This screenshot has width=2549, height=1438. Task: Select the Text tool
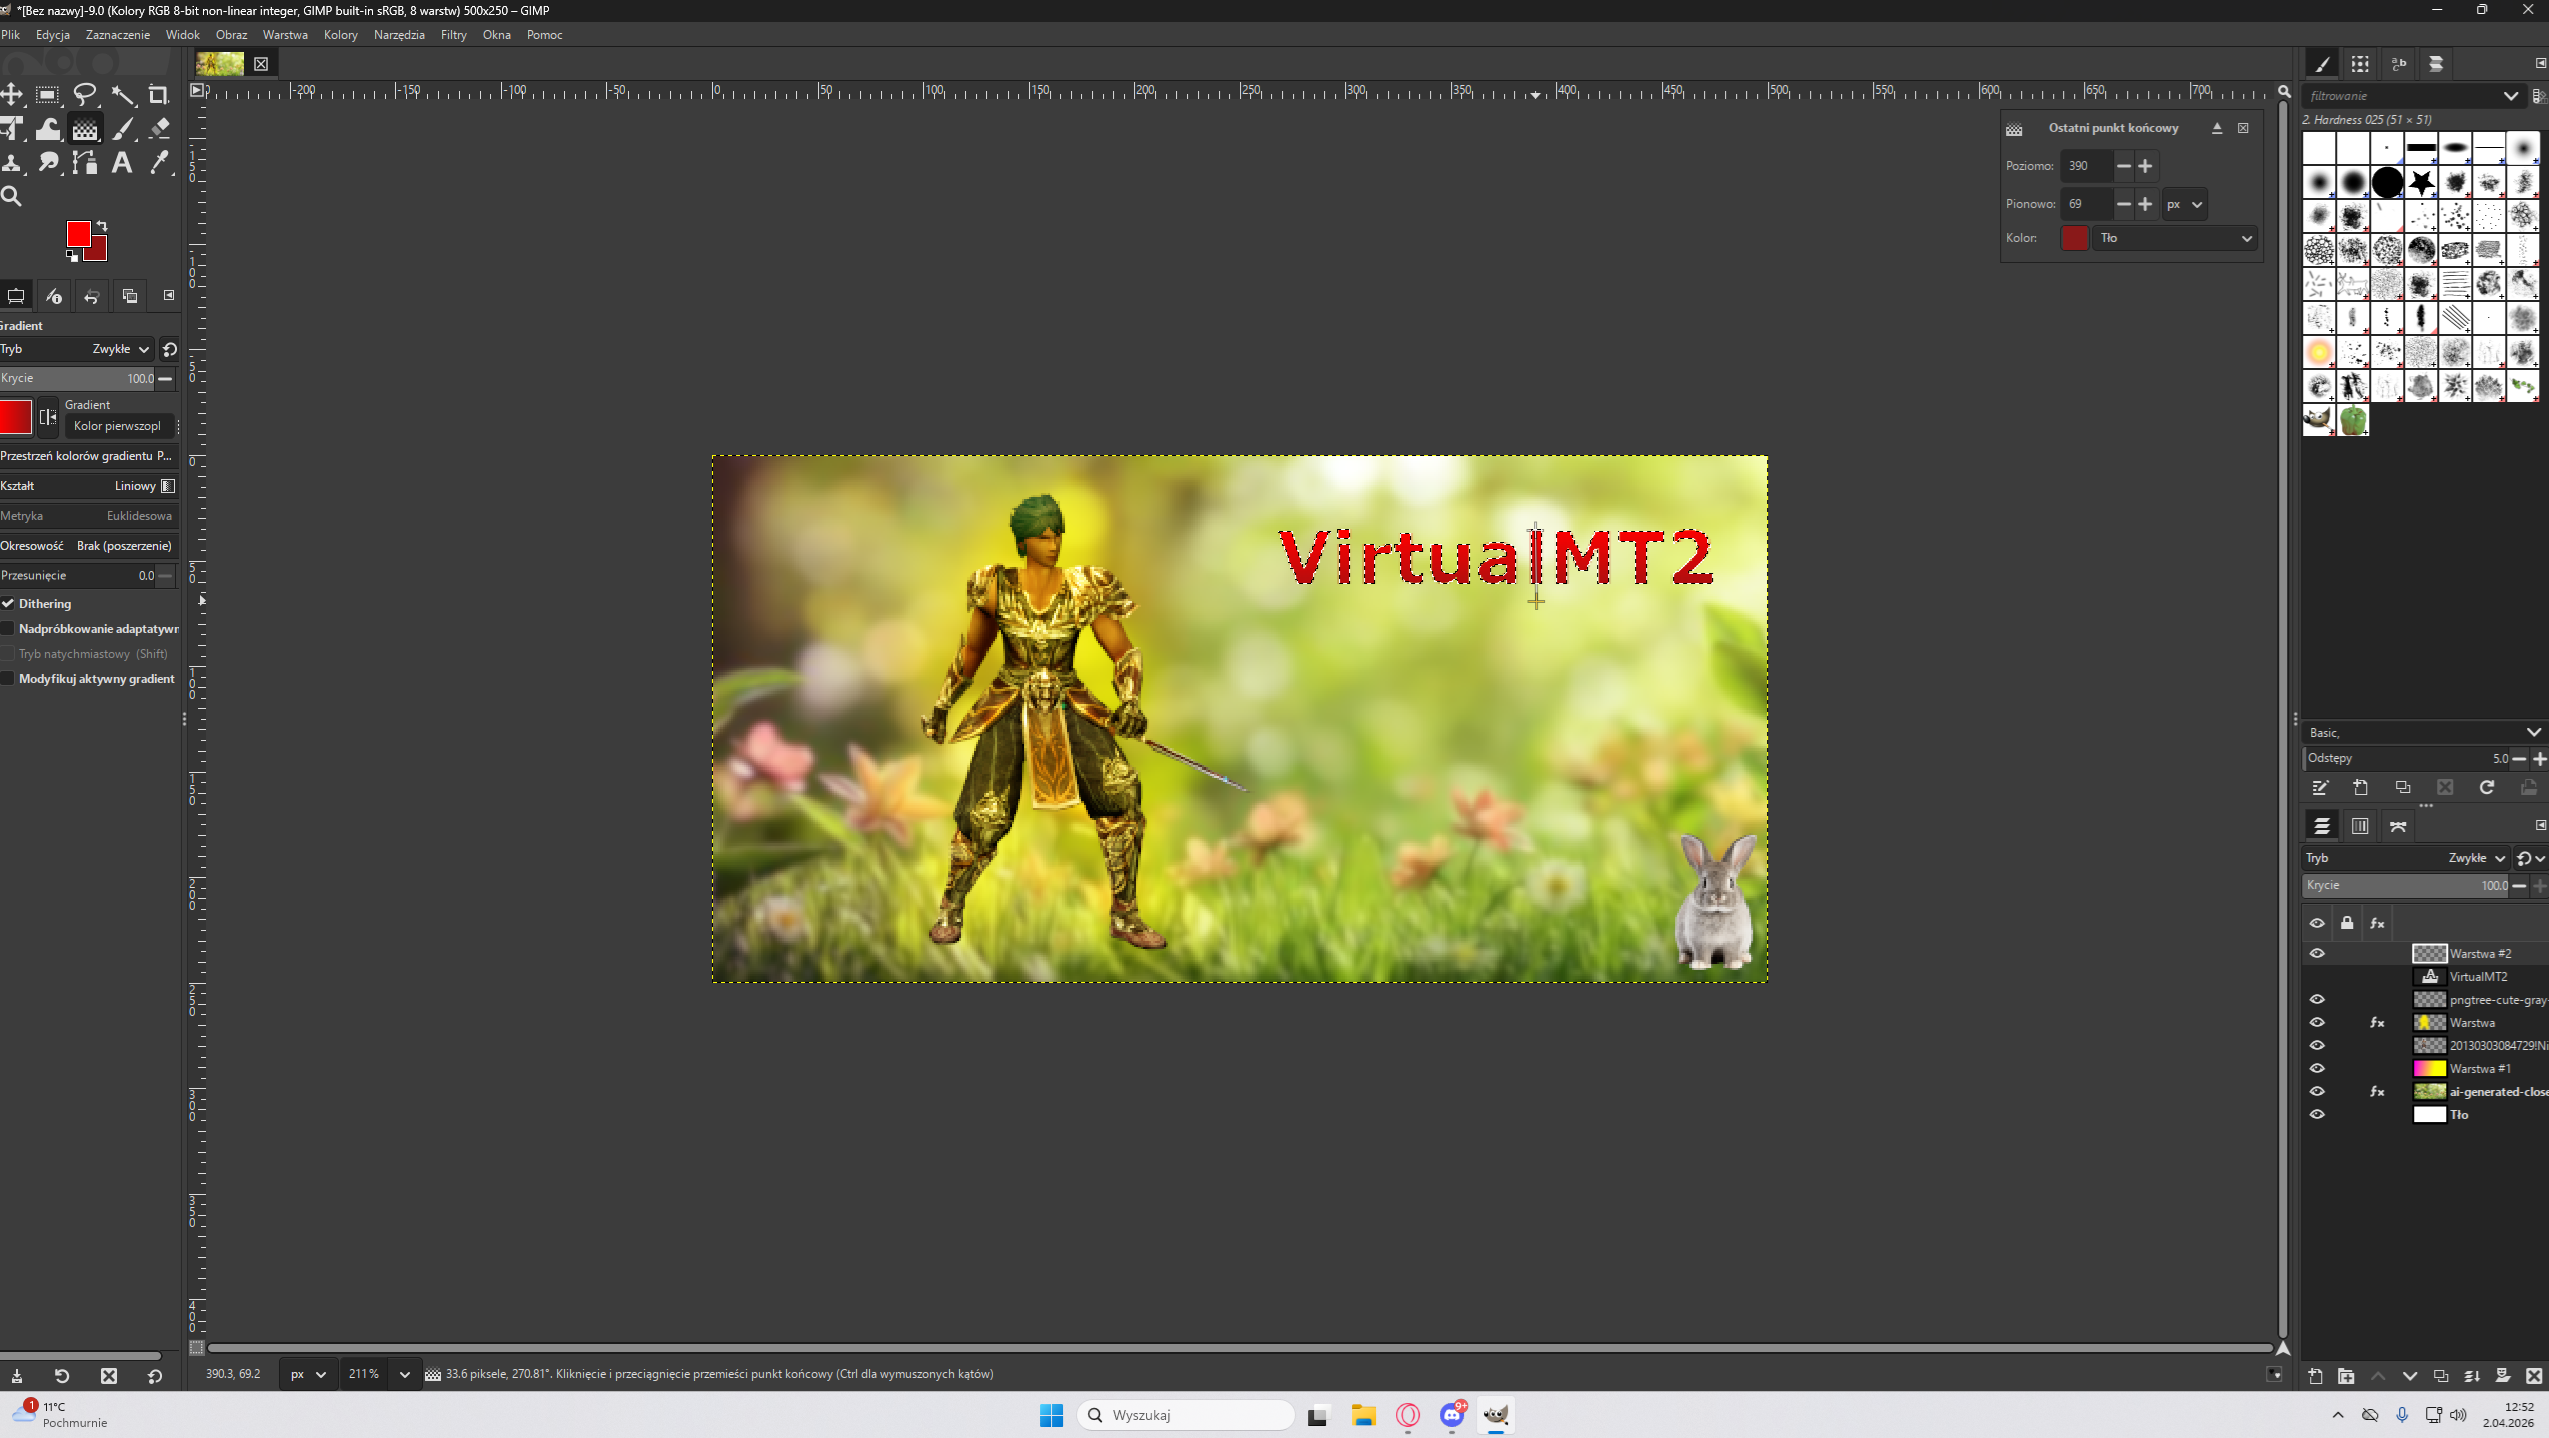click(122, 162)
